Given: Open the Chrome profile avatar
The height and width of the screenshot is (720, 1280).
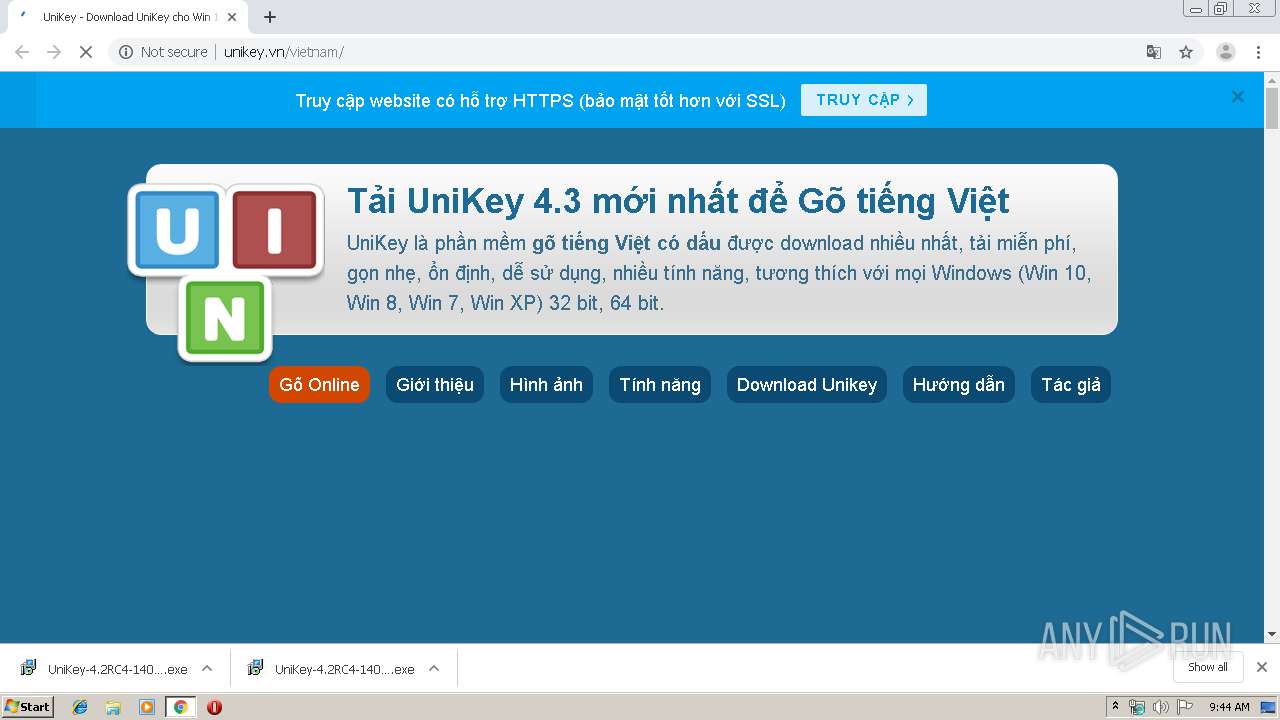Looking at the screenshot, I should click(1225, 52).
